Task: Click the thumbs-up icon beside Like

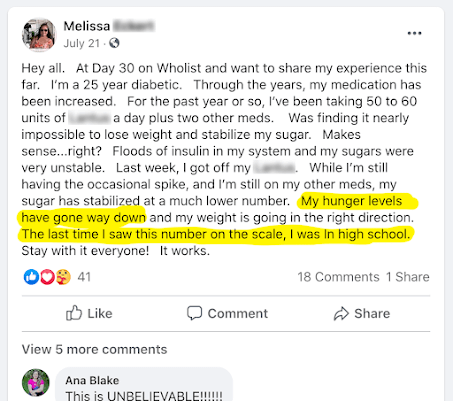Action: point(74,313)
